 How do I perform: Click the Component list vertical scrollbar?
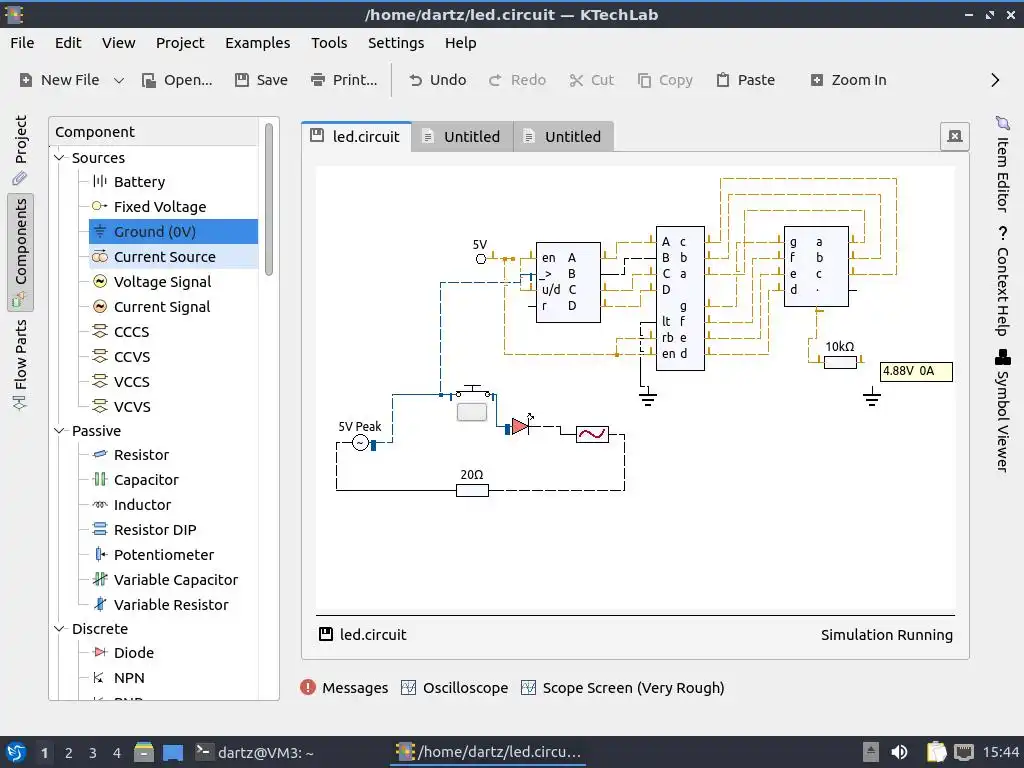(268, 199)
